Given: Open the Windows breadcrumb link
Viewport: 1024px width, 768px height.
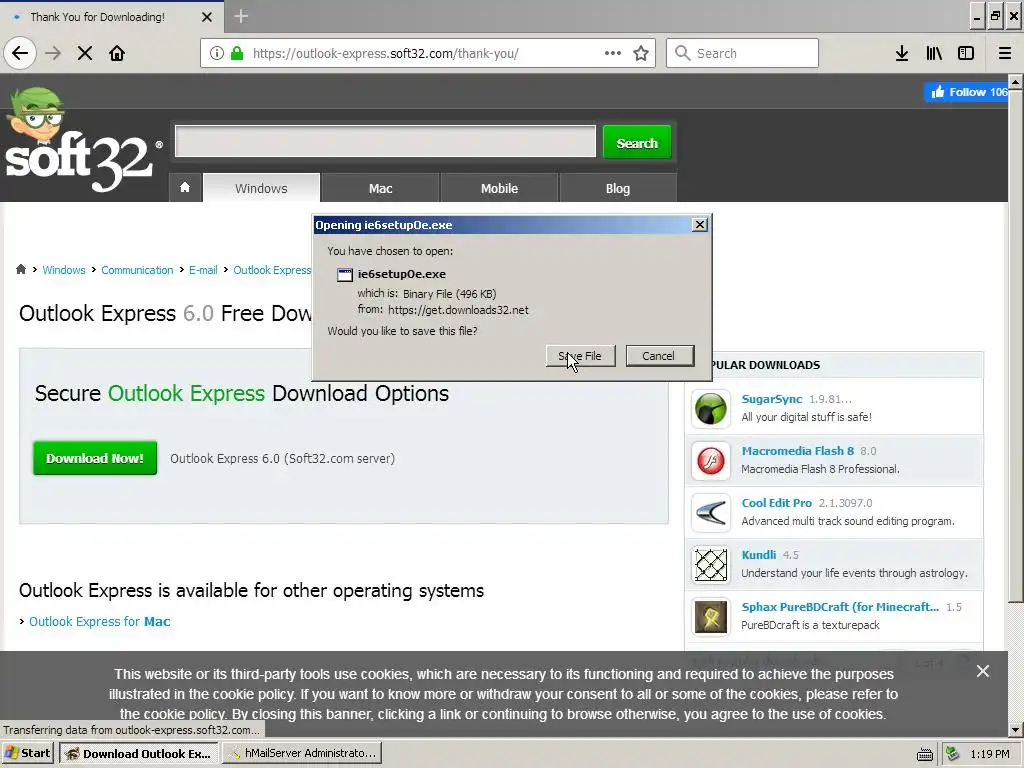Looking at the screenshot, I should pyautogui.click(x=64, y=270).
